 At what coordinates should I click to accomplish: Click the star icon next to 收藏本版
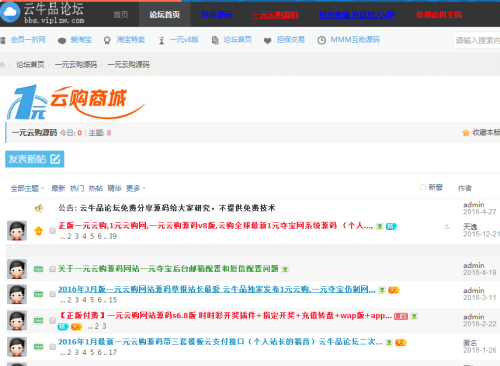pos(466,133)
